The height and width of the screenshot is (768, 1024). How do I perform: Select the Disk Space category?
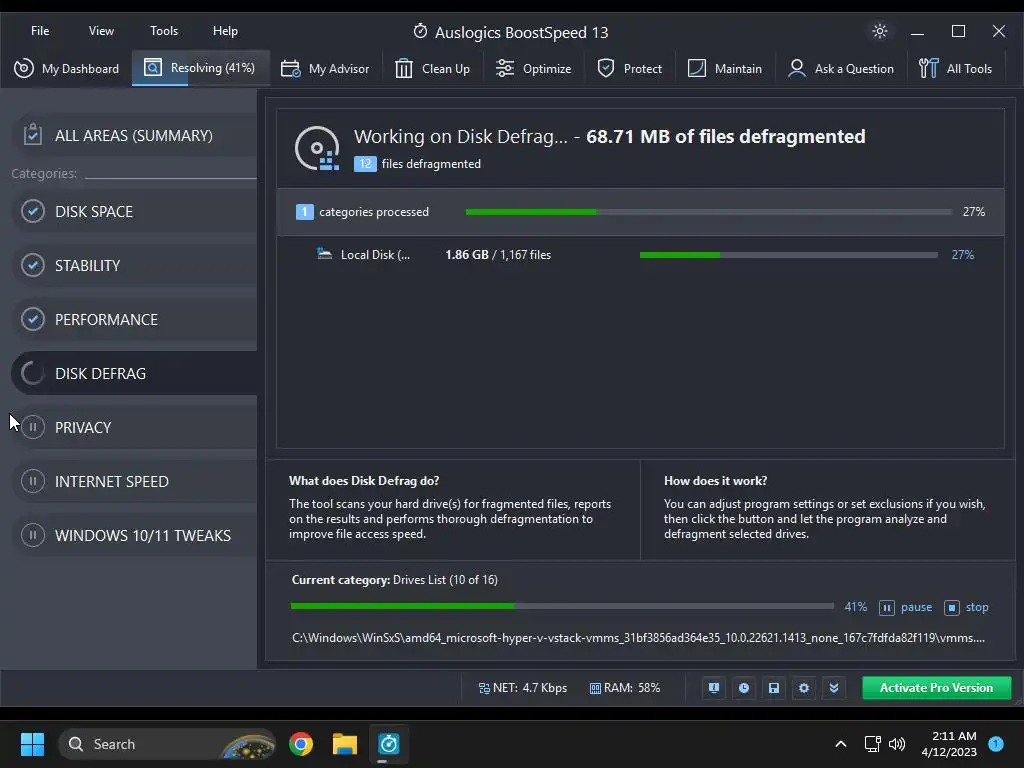(x=134, y=211)
